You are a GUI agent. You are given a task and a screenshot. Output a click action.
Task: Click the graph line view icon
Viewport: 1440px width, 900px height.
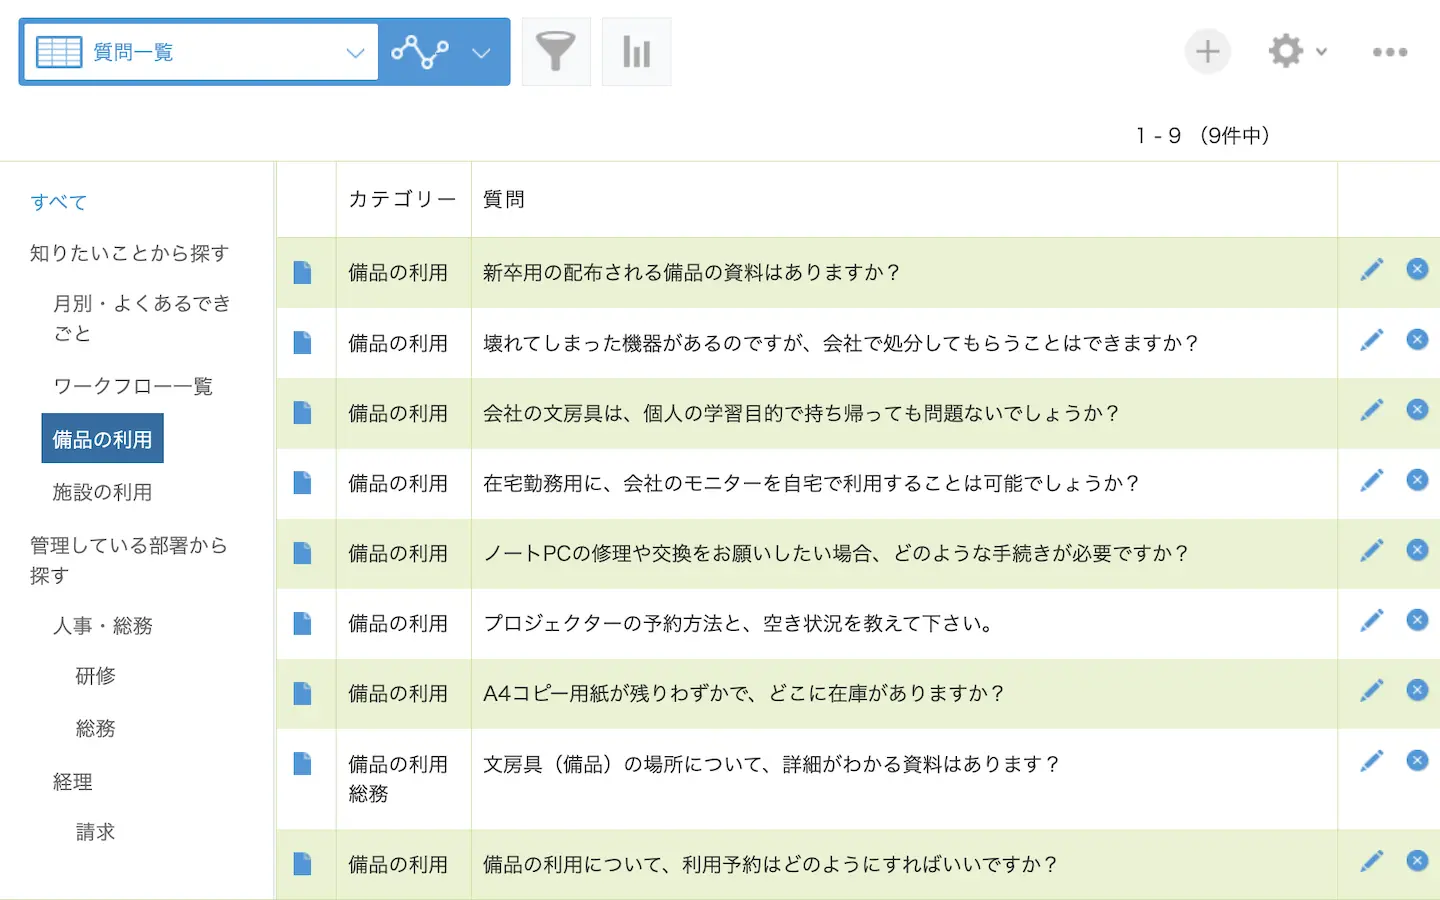click(419, 52)
